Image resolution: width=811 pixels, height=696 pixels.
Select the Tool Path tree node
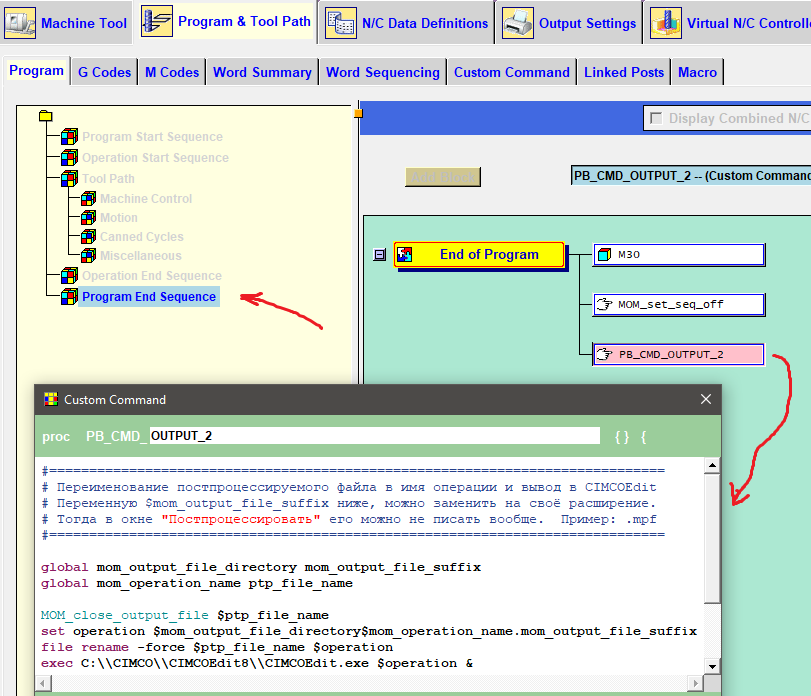point(108,179)
